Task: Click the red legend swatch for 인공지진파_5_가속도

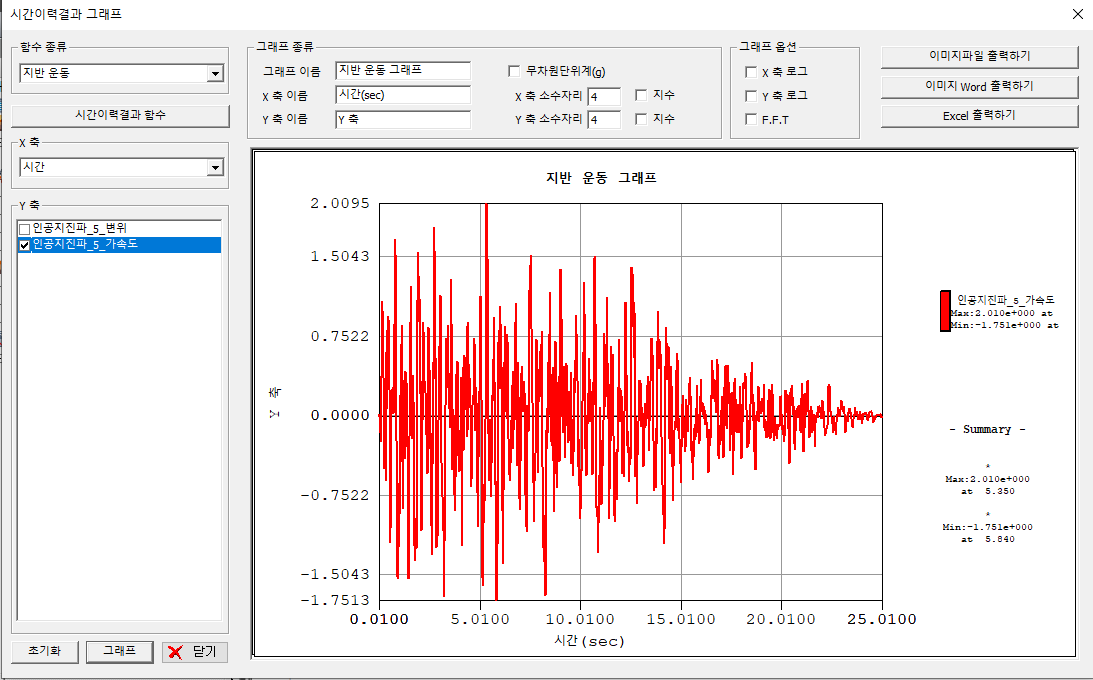Action: (x=945, y=311)
